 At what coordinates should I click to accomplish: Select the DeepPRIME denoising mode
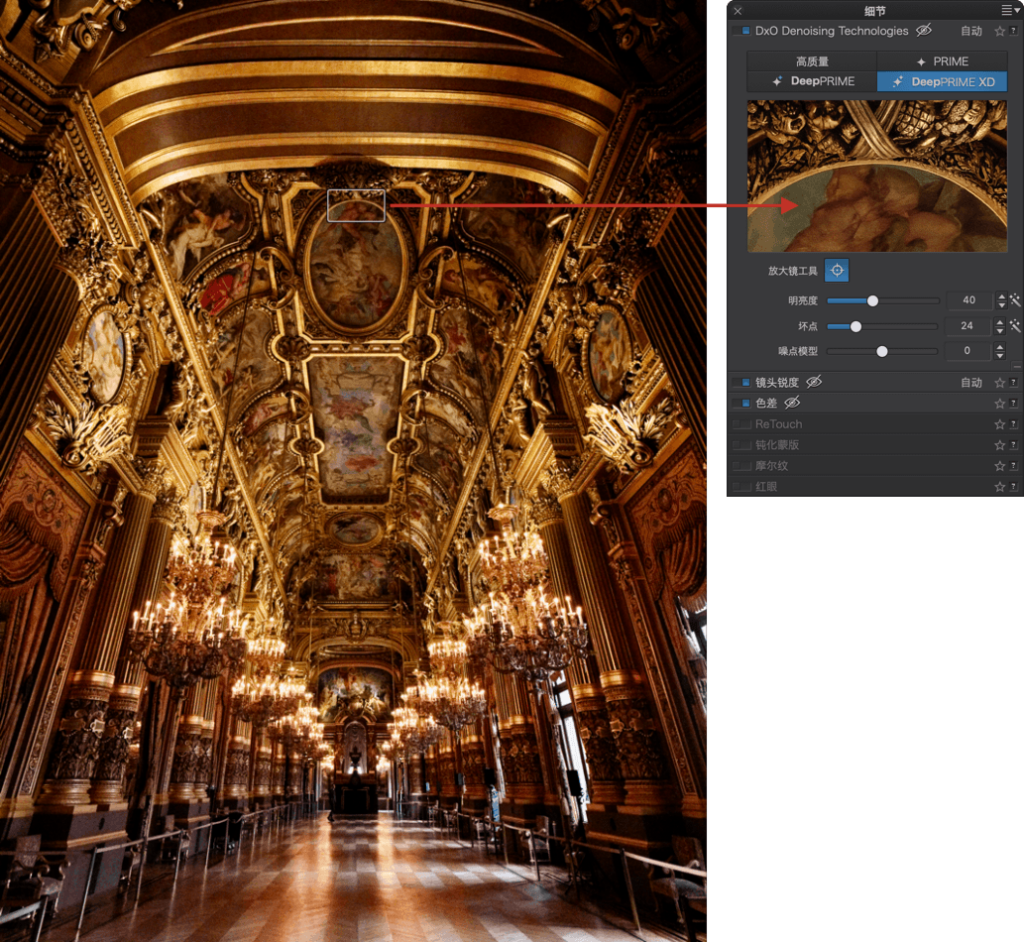[812, 81]
